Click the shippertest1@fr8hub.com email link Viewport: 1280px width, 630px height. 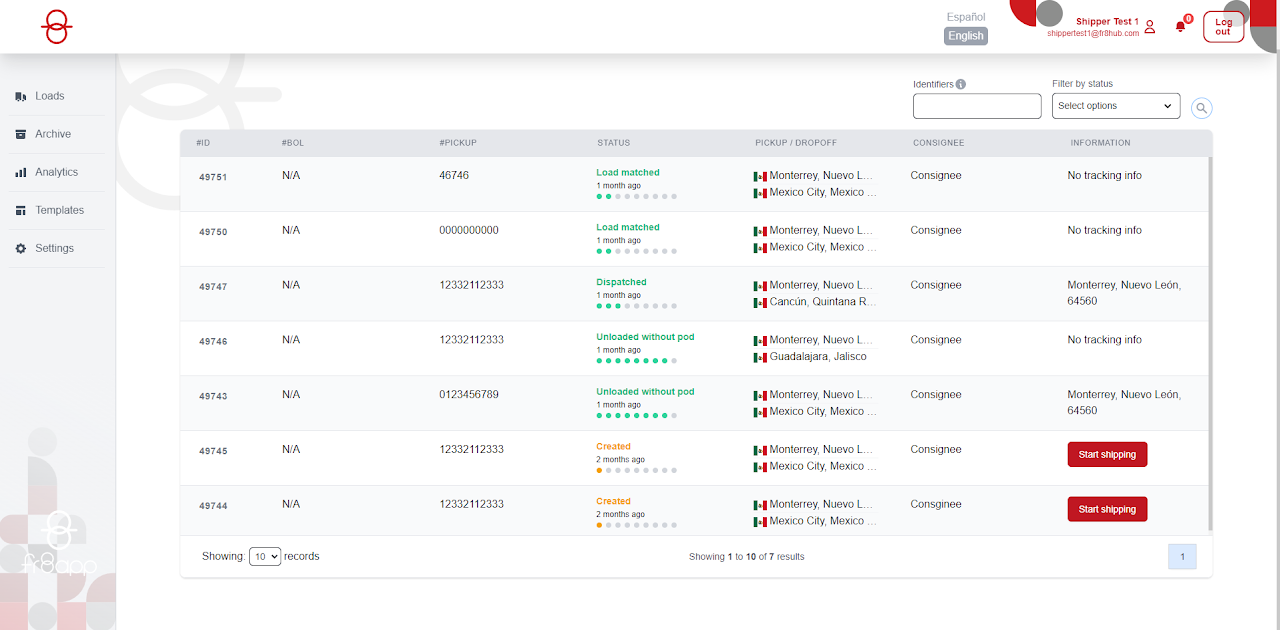(x=1093, y=33)
